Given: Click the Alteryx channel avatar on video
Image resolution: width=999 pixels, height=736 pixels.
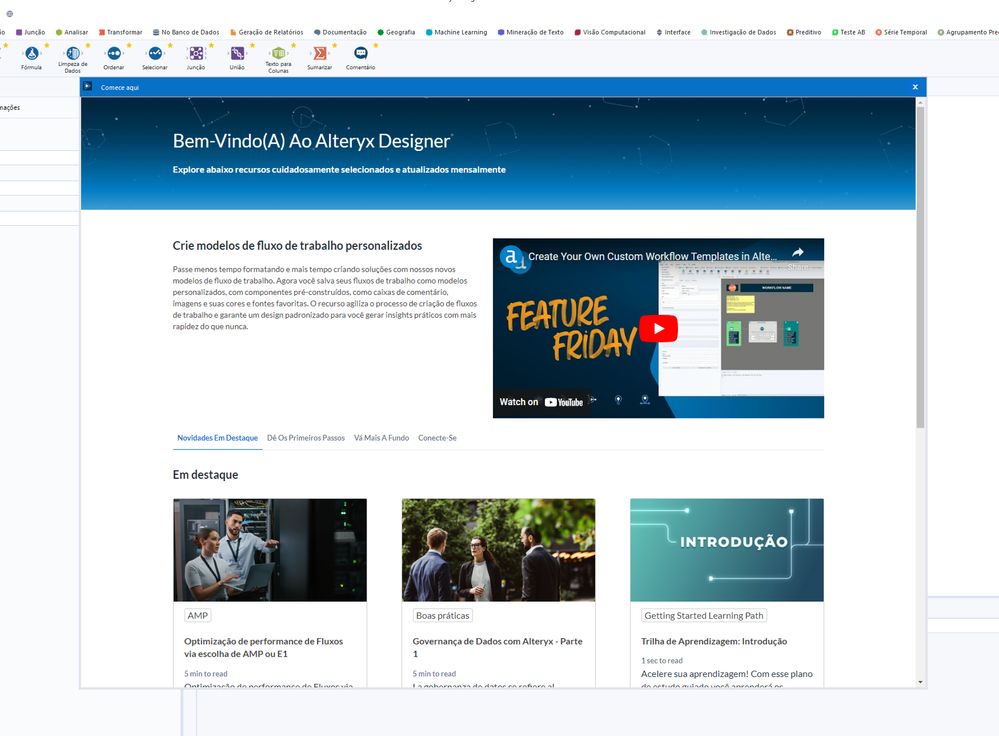Looking at the screenshot, I should click(513, 258).
